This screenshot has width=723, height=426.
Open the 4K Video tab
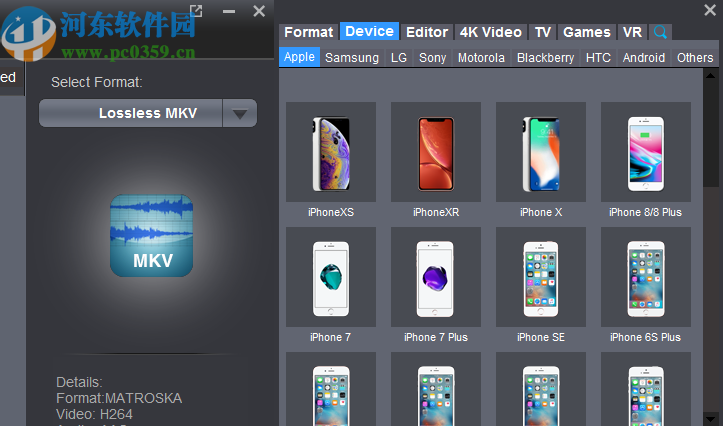[491, 32]
